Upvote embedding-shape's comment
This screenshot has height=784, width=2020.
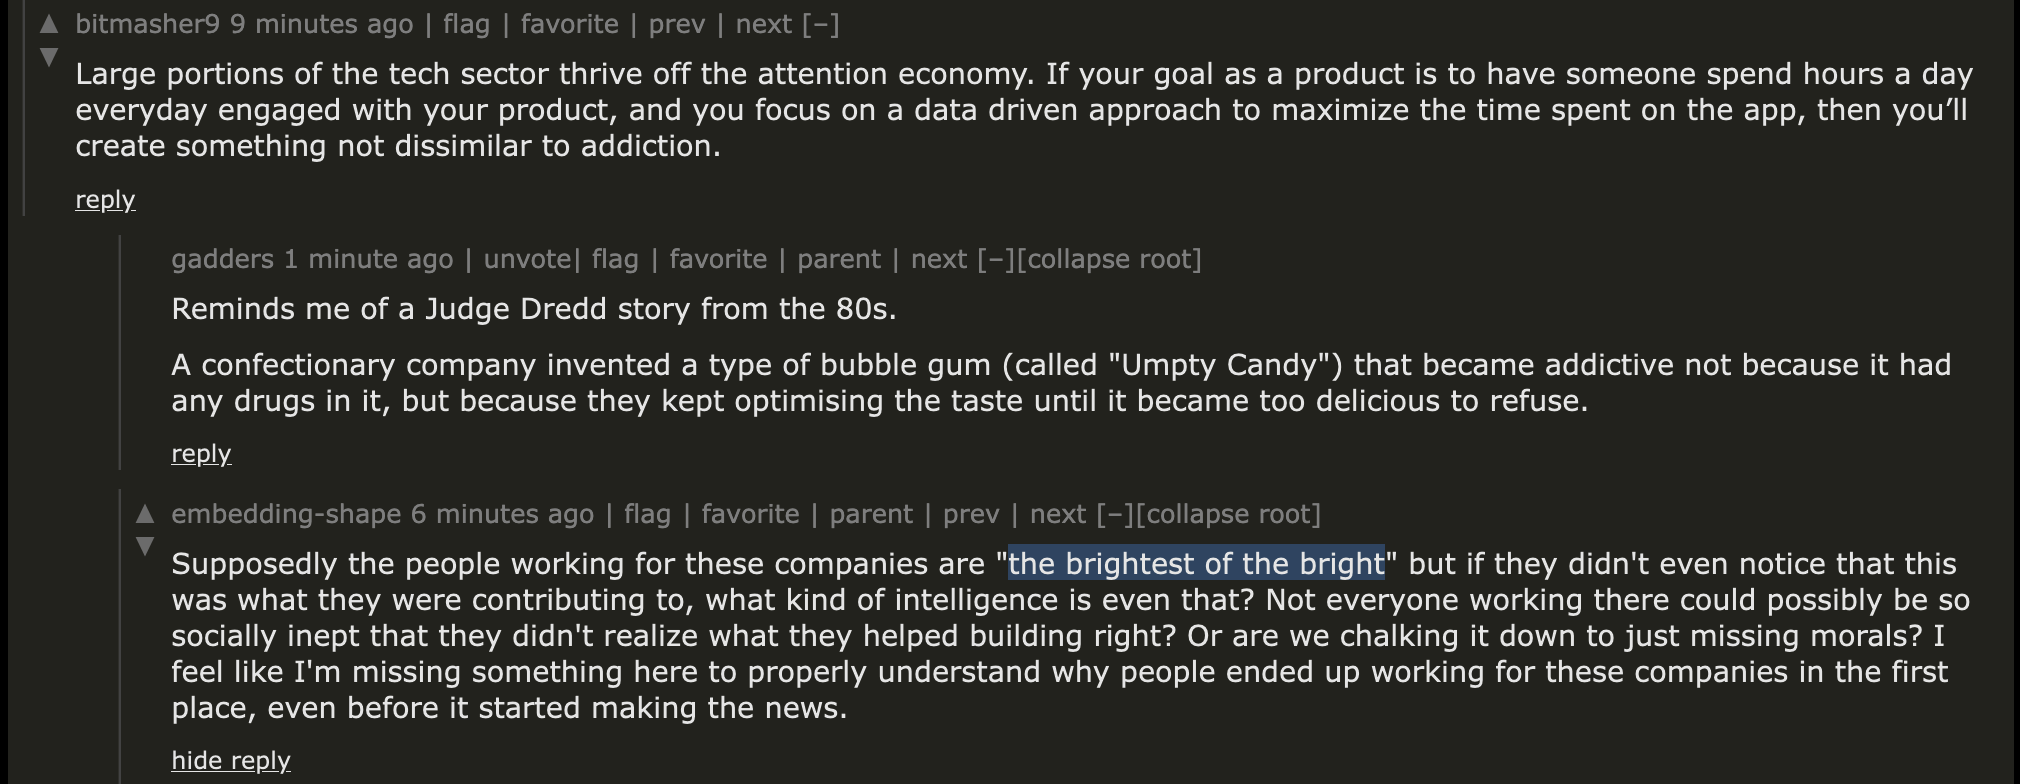(x=143, y=513)
